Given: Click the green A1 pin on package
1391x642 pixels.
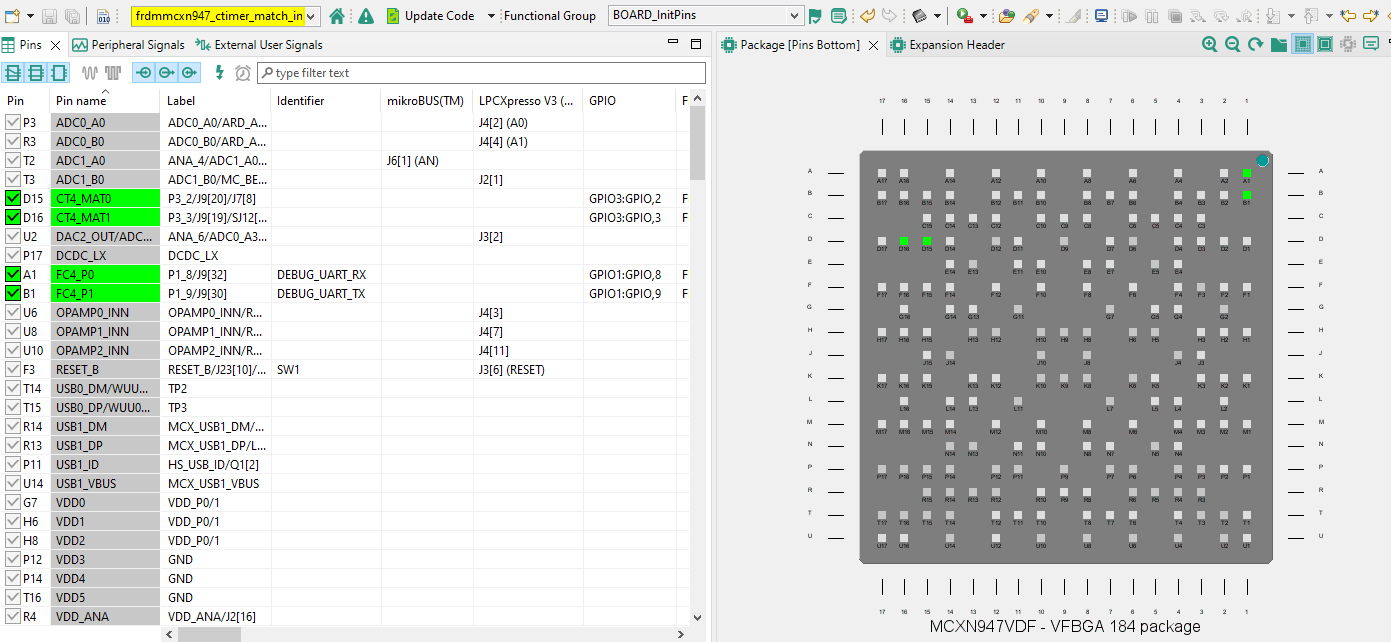Looking at the screenshot, I should click(x=1247, y=174).
